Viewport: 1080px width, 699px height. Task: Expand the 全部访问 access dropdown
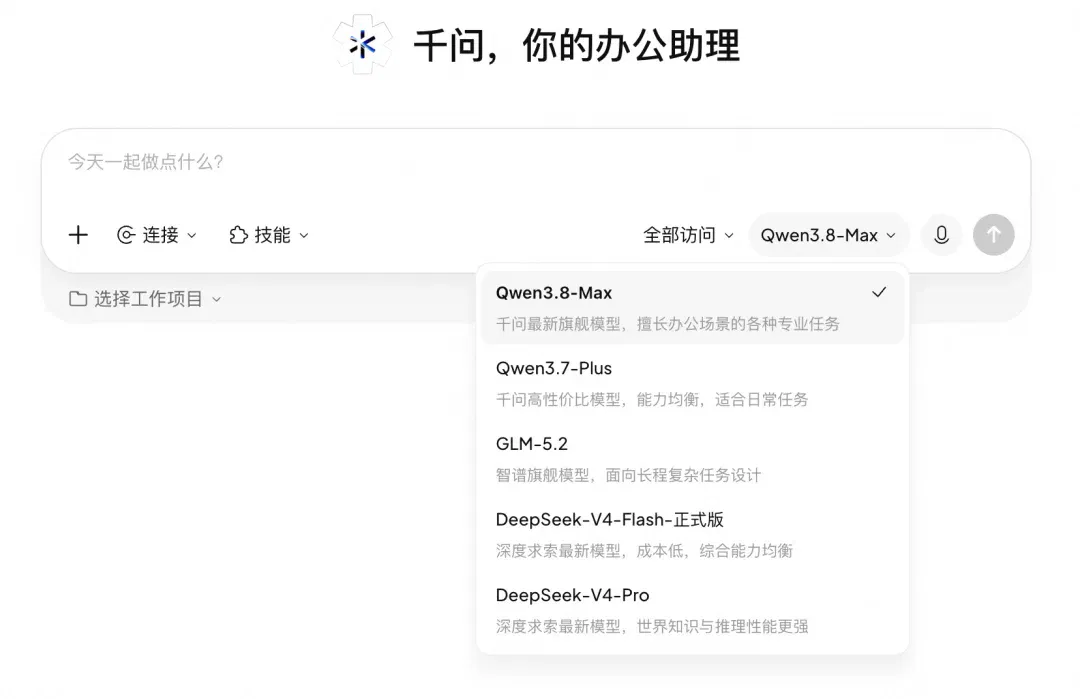point(688,235)
